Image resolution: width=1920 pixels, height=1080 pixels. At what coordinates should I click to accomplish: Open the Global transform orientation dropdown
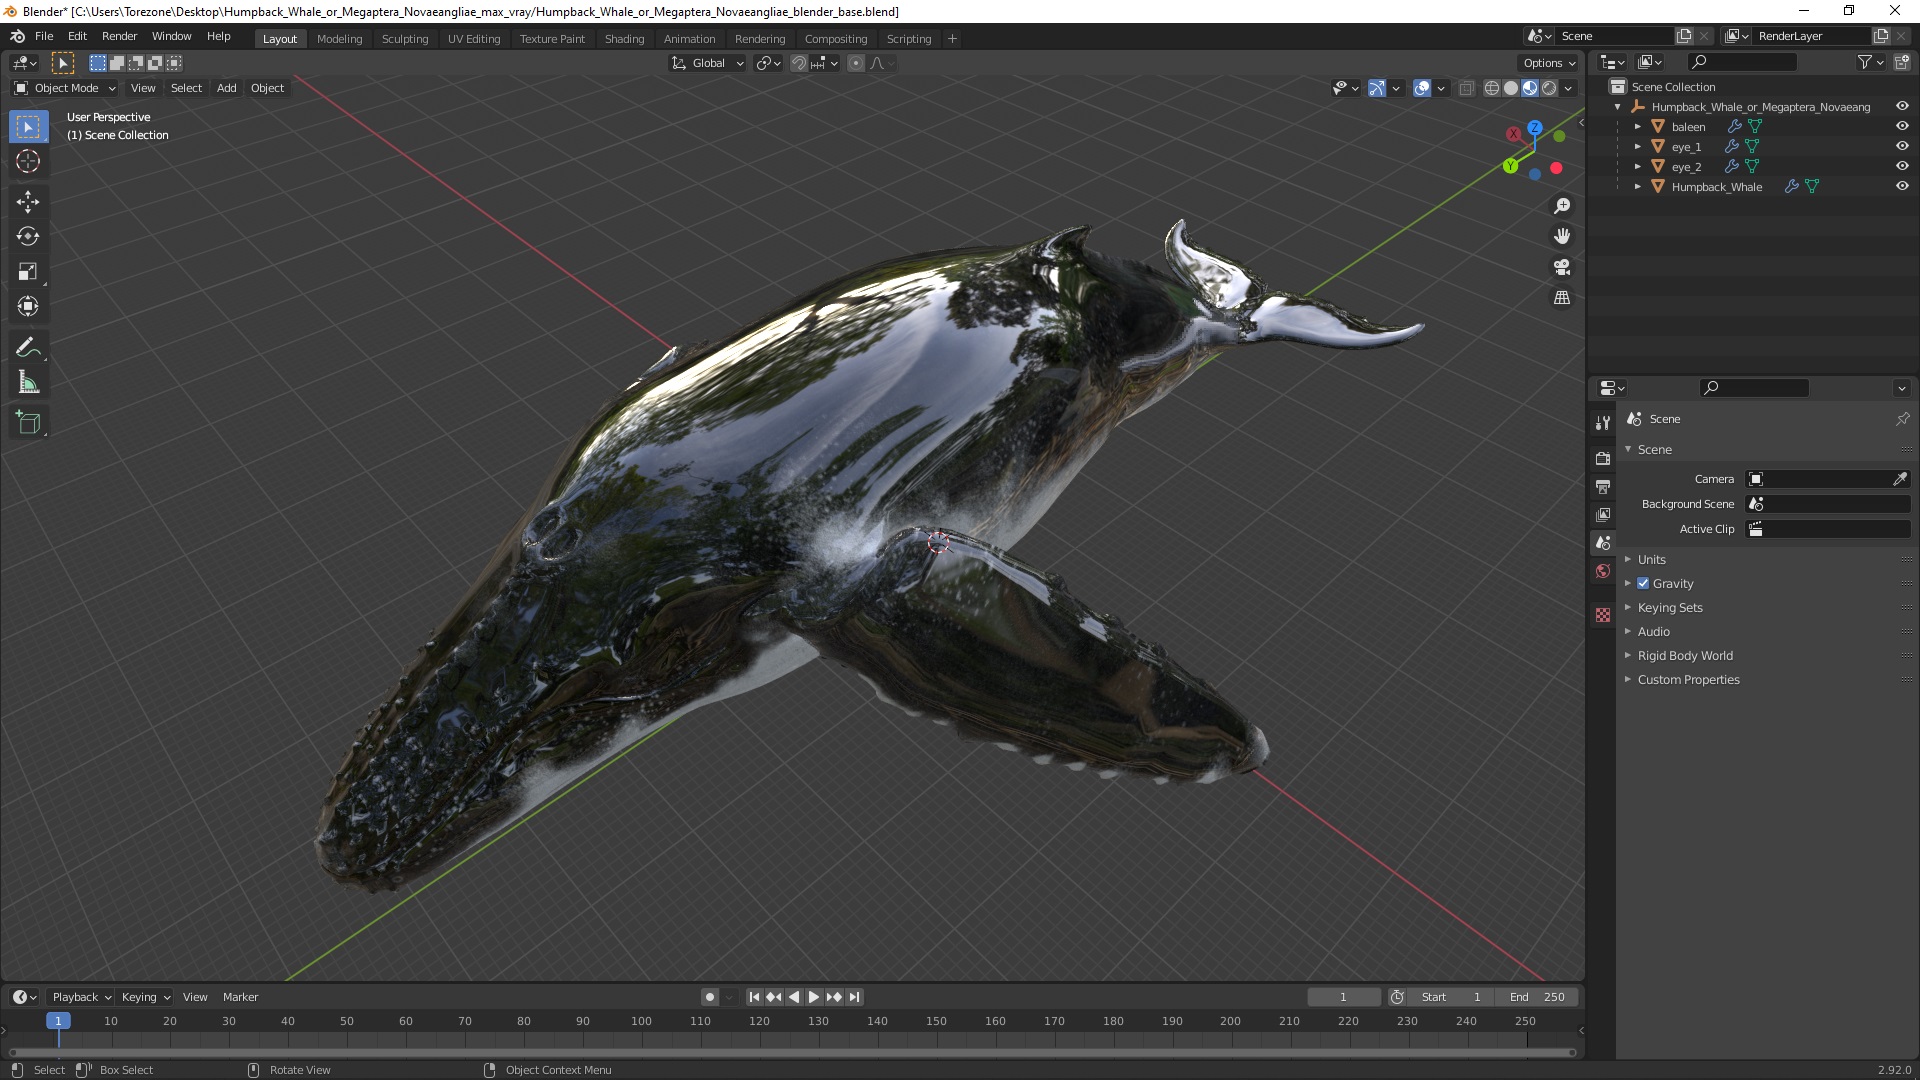(708, 63)
